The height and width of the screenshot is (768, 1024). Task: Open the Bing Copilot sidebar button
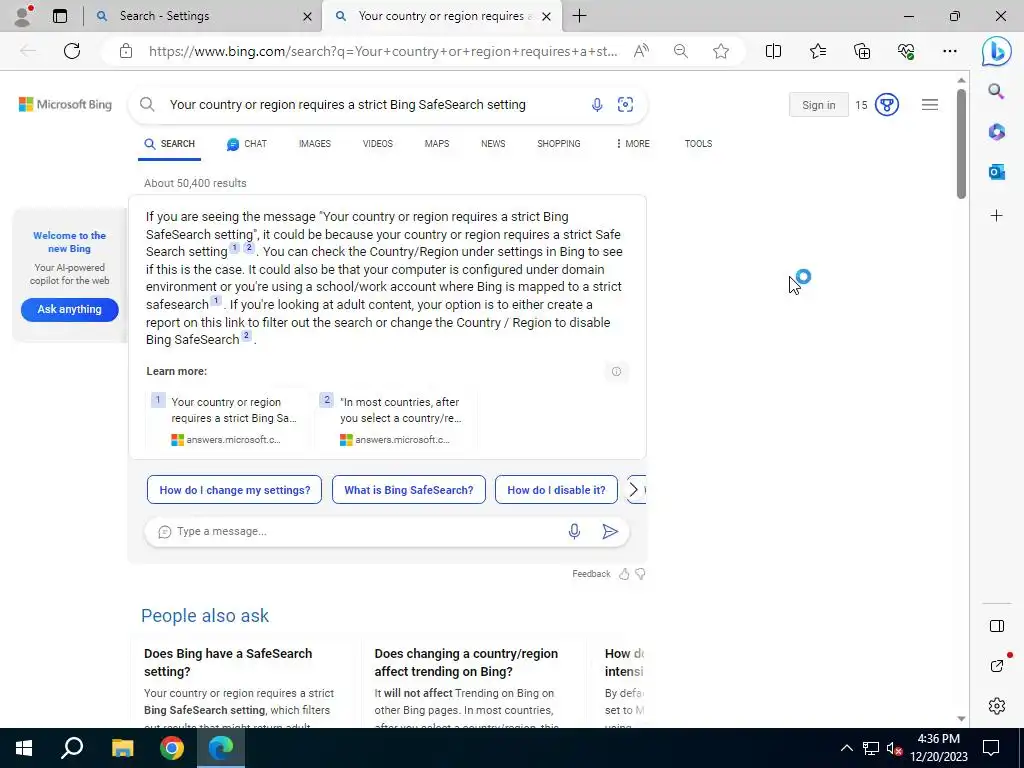click(x=996, y=52)
